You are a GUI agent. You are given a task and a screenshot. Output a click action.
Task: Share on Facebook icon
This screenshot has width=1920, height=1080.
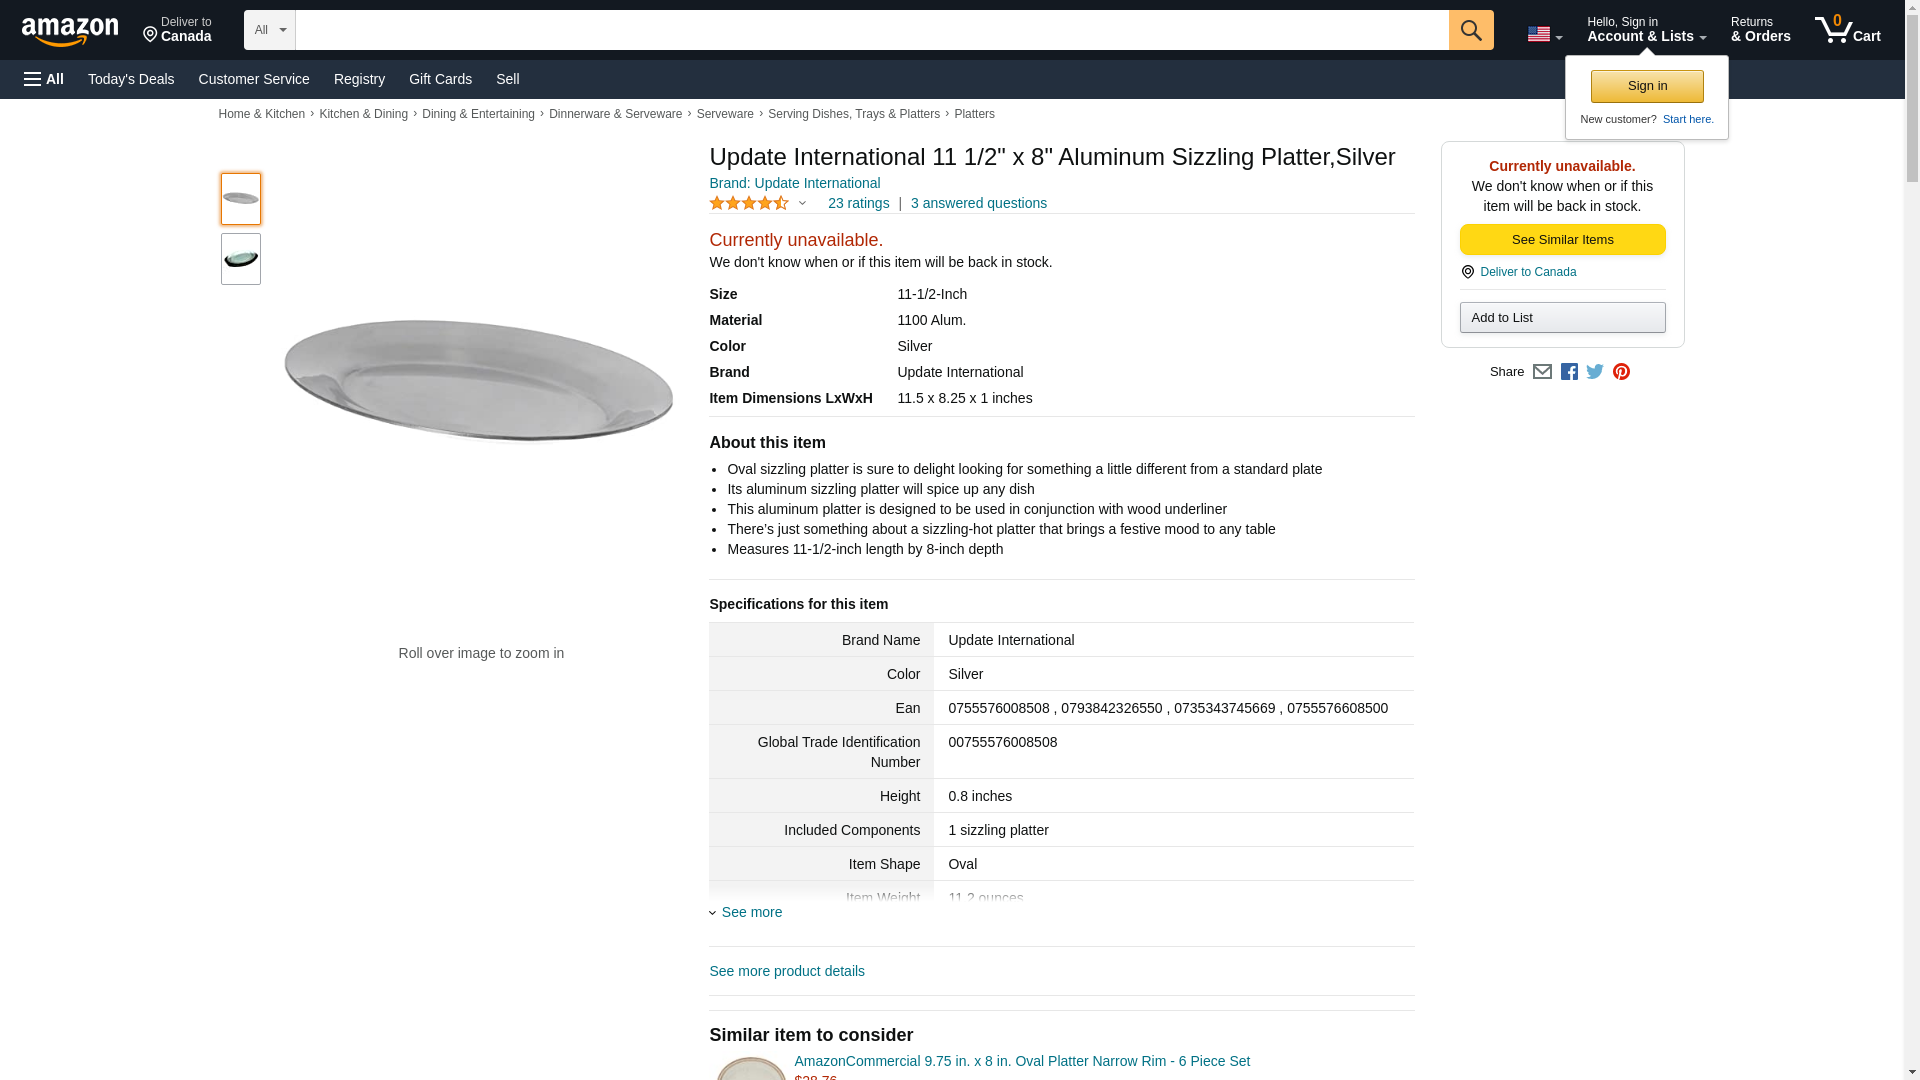pos(1569,372)
